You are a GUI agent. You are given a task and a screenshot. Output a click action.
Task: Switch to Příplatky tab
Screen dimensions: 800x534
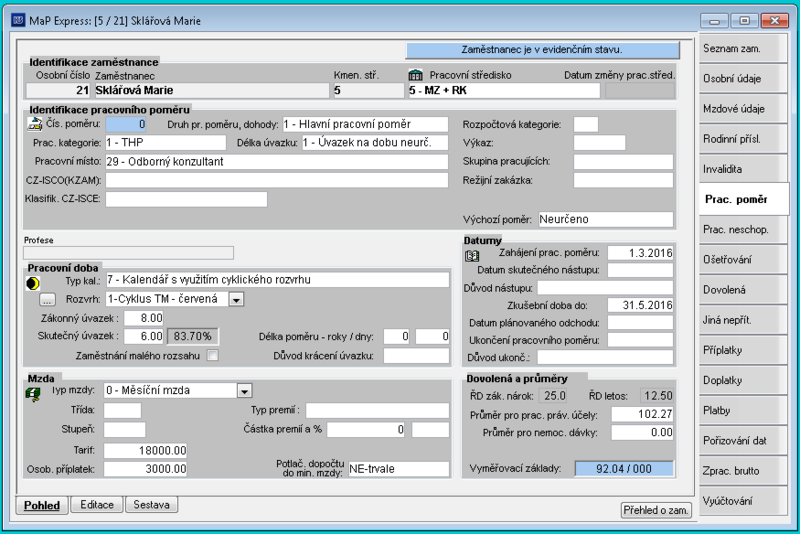(x=743, y=350)
